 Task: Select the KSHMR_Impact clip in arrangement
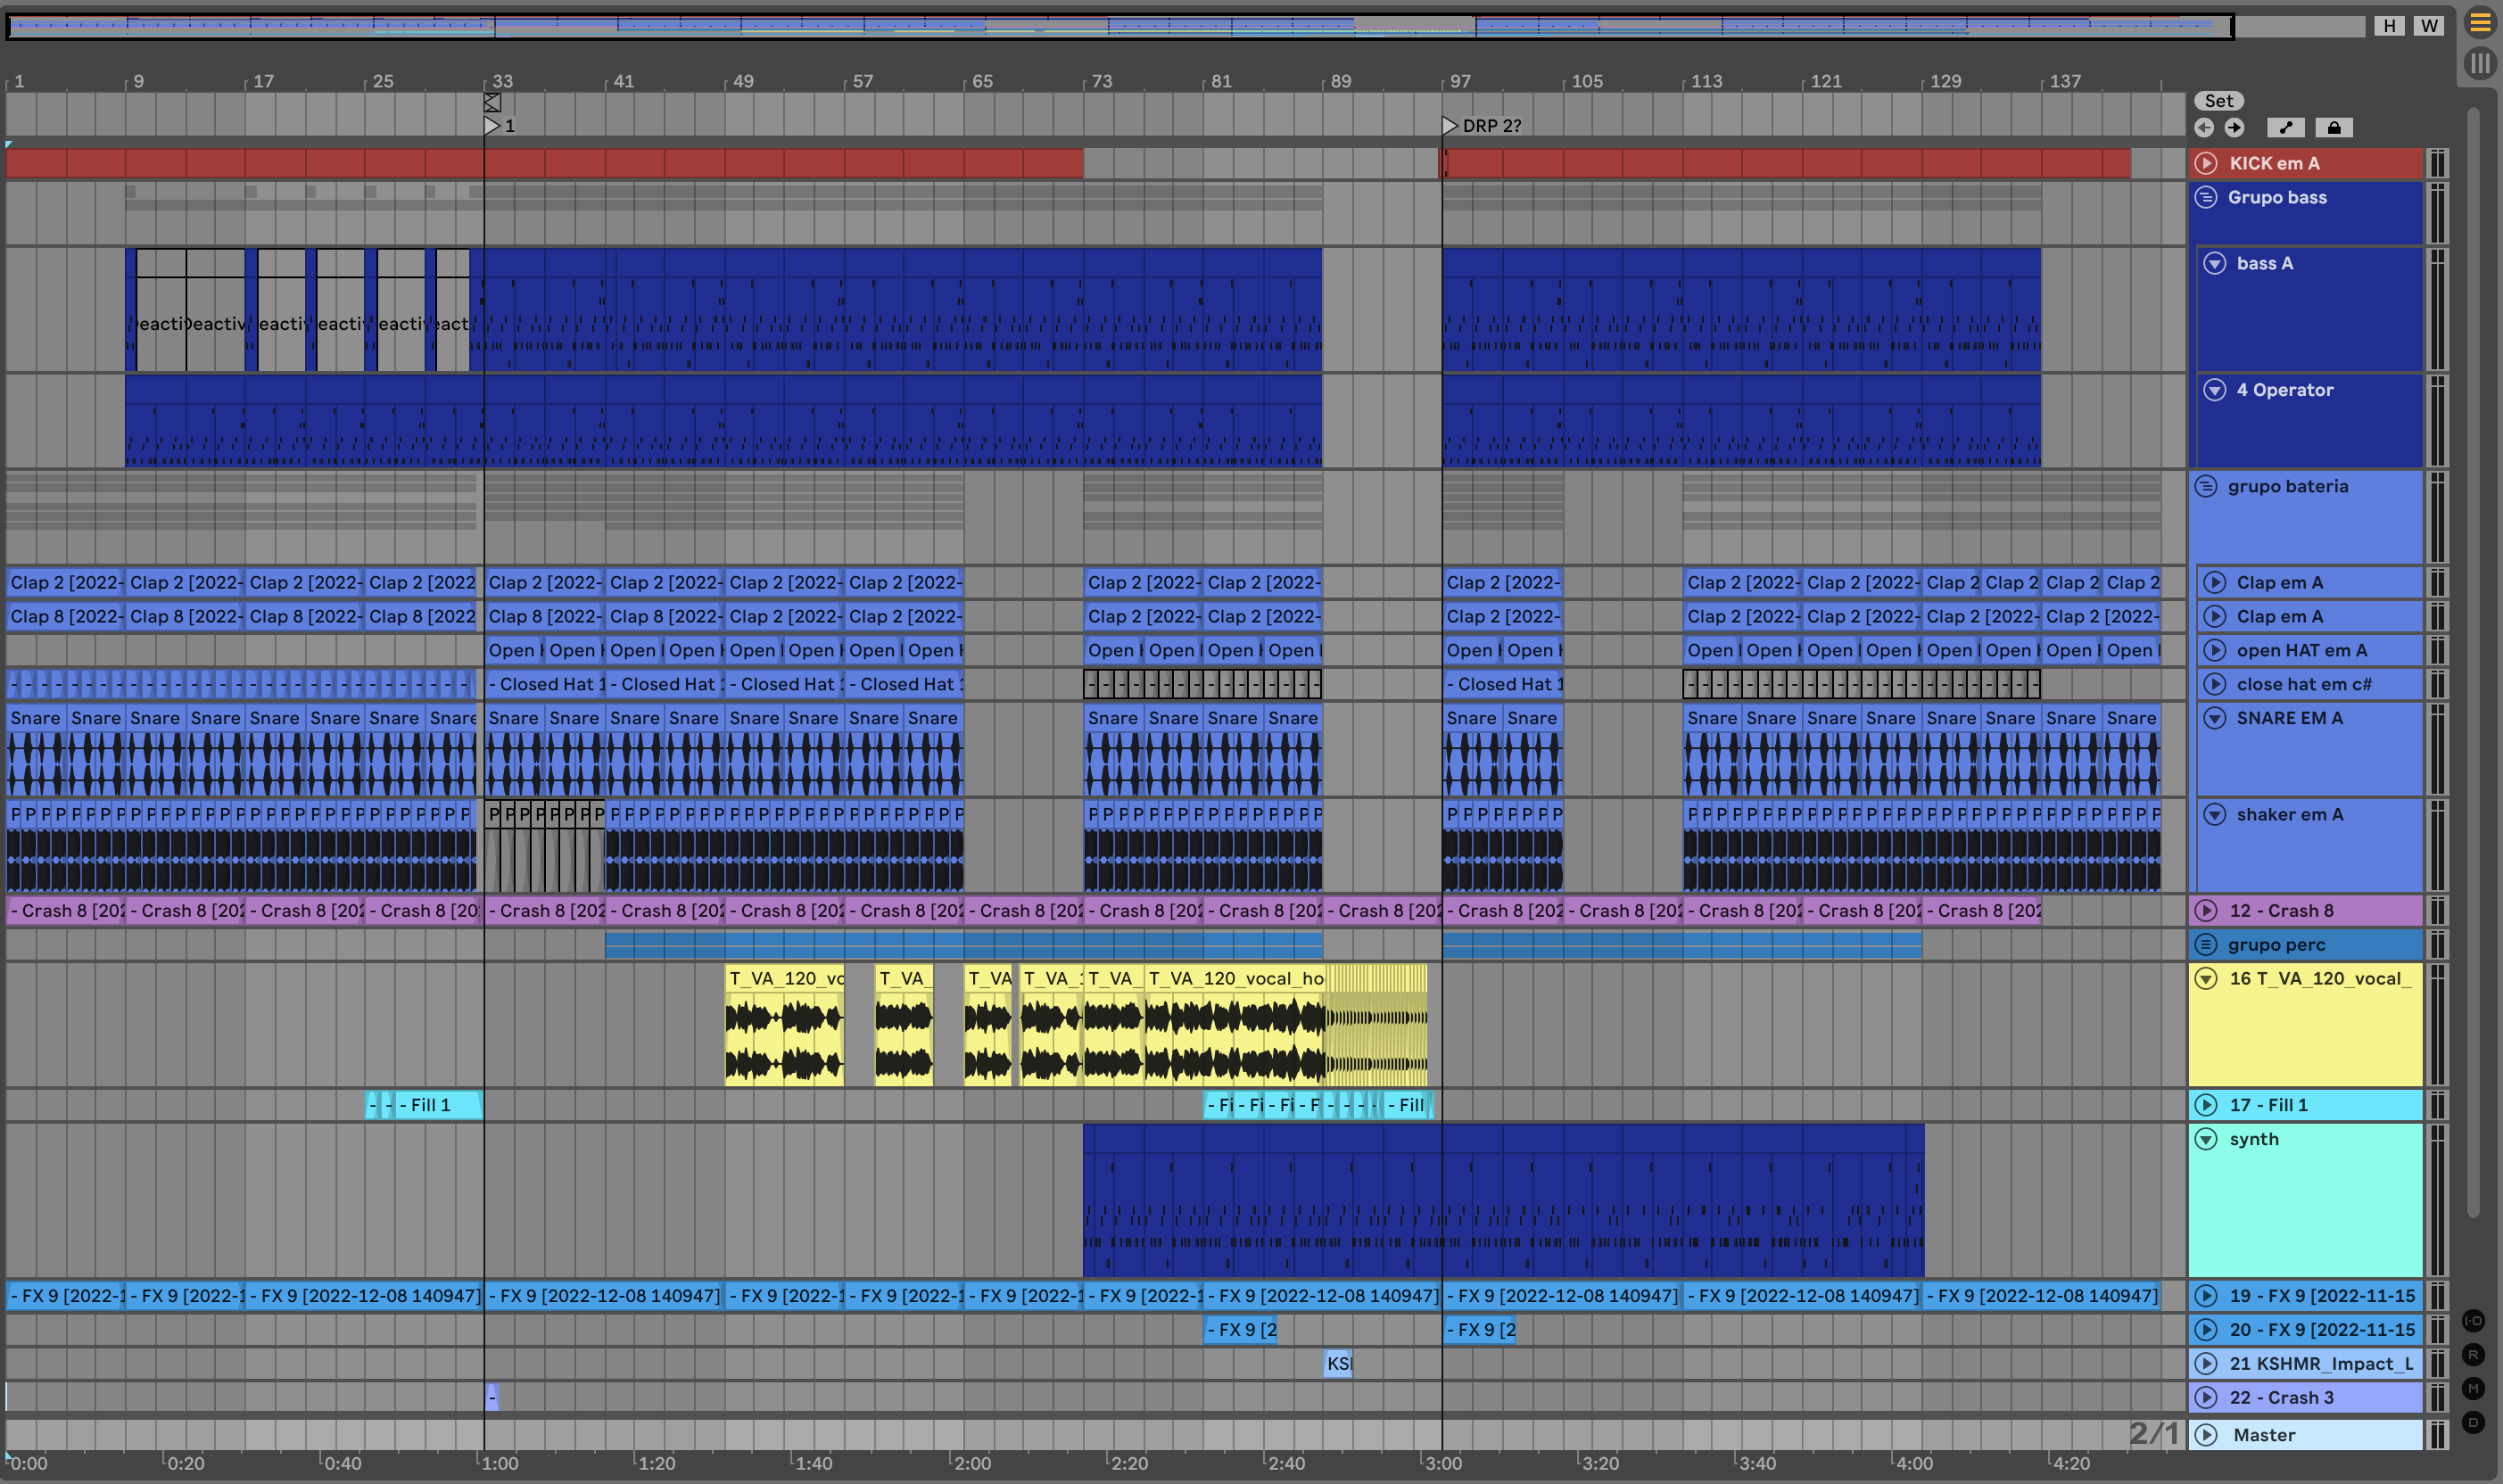pos(1338,1363)
